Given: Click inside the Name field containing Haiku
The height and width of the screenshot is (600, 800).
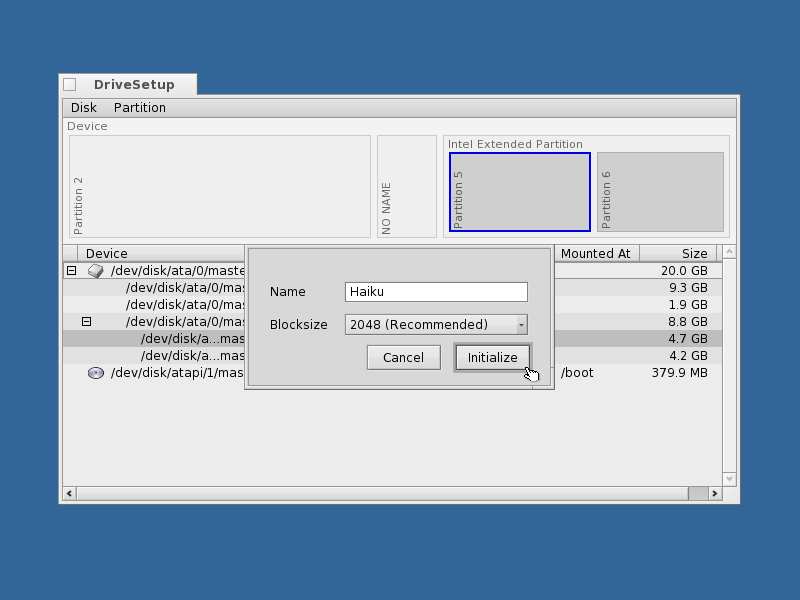Looking at the screenshot, I should (435, 291).
